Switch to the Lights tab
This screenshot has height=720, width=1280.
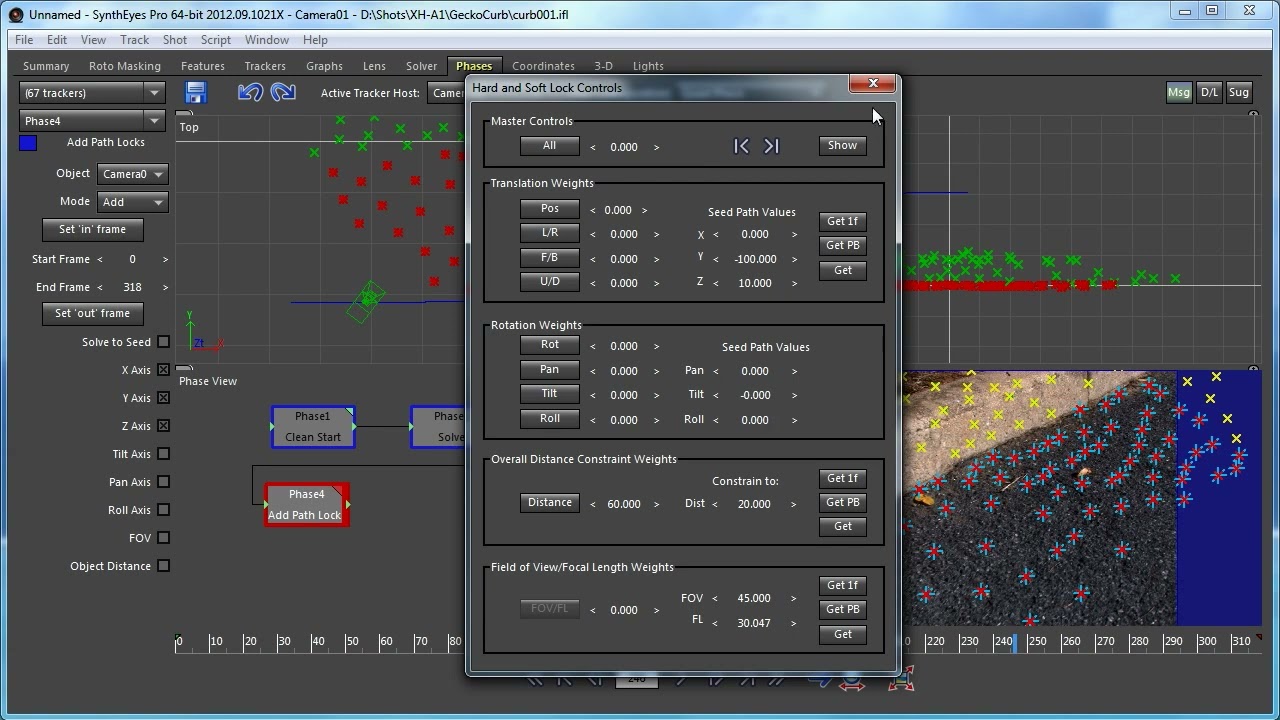point(648,66)
